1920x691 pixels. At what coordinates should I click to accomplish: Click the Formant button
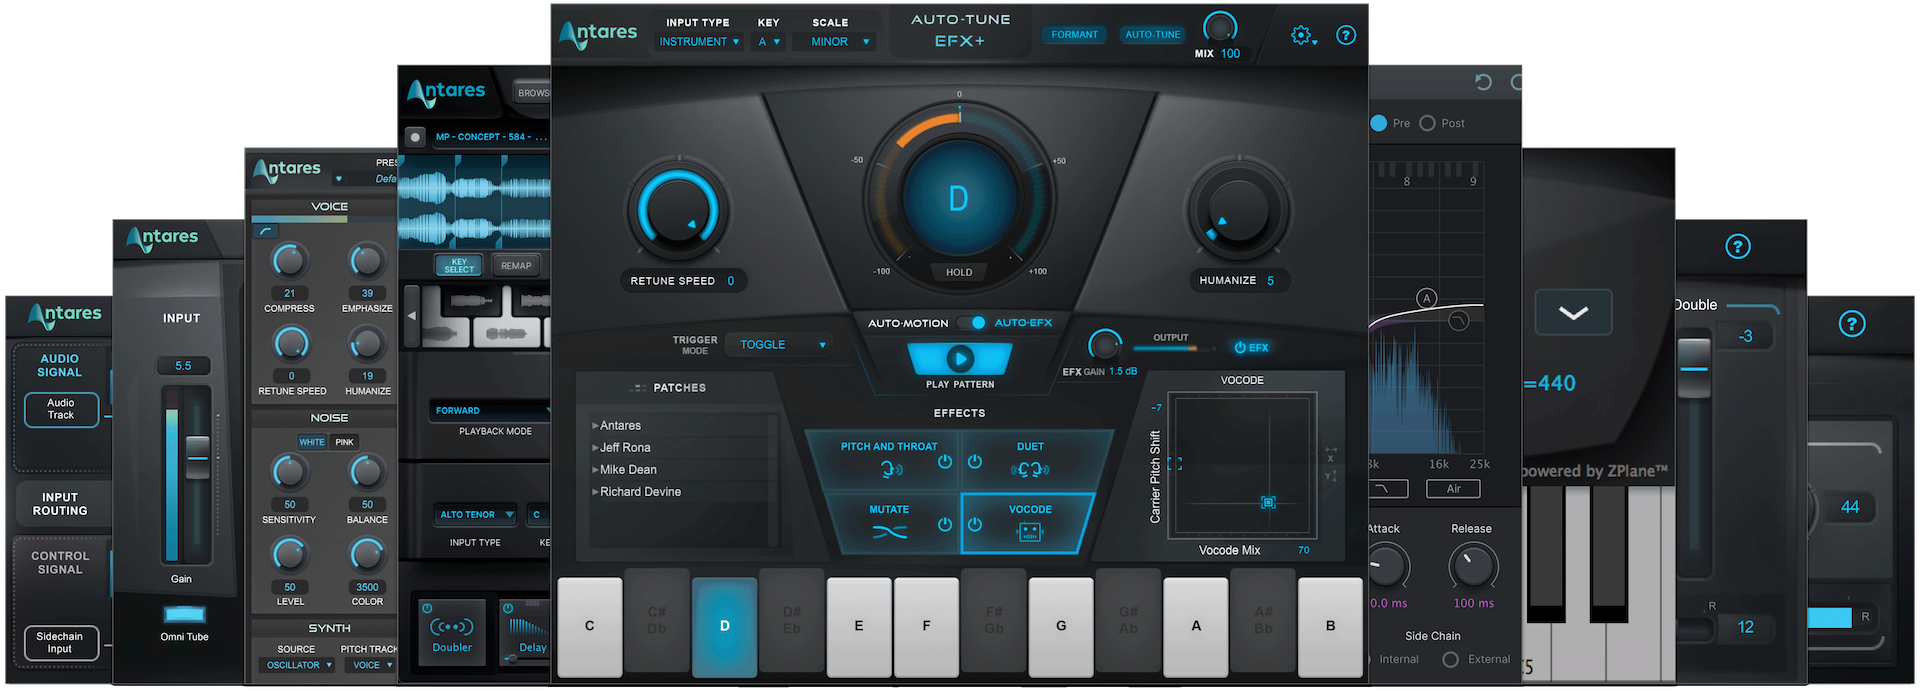coord(1074,35)
